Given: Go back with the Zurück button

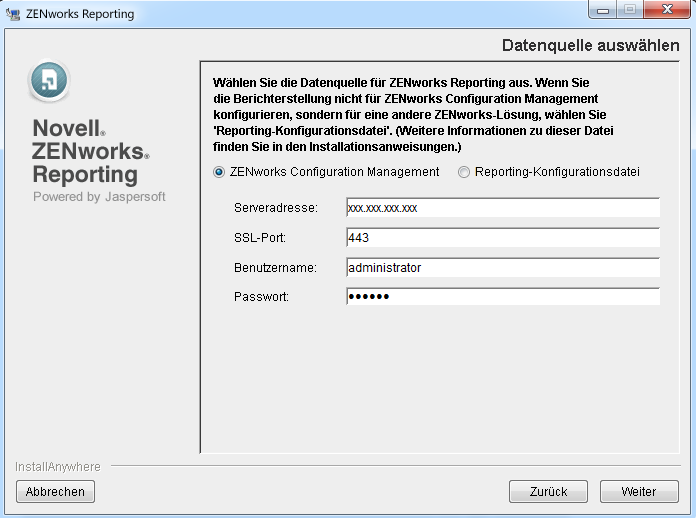Looking at the screenshot, I should coord(548,491).
